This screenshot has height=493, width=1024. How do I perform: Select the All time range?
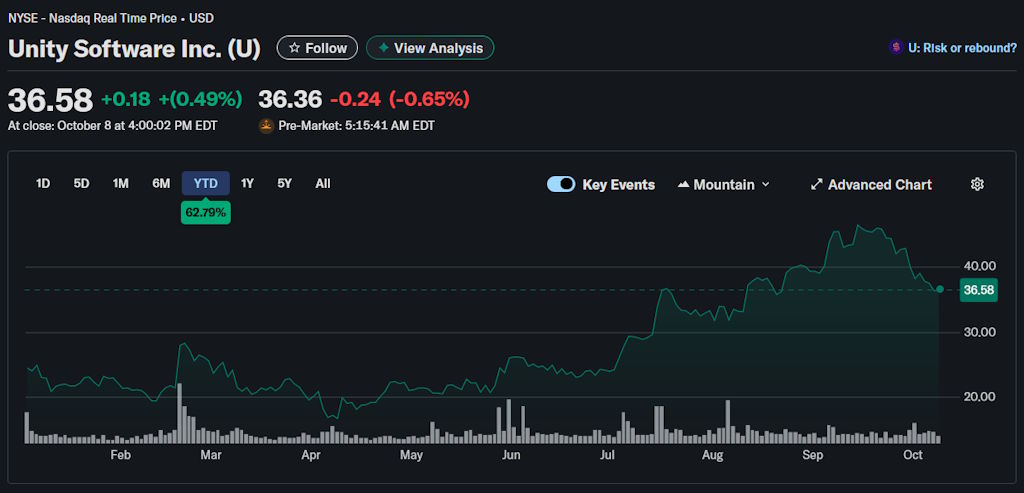point(322,183)
